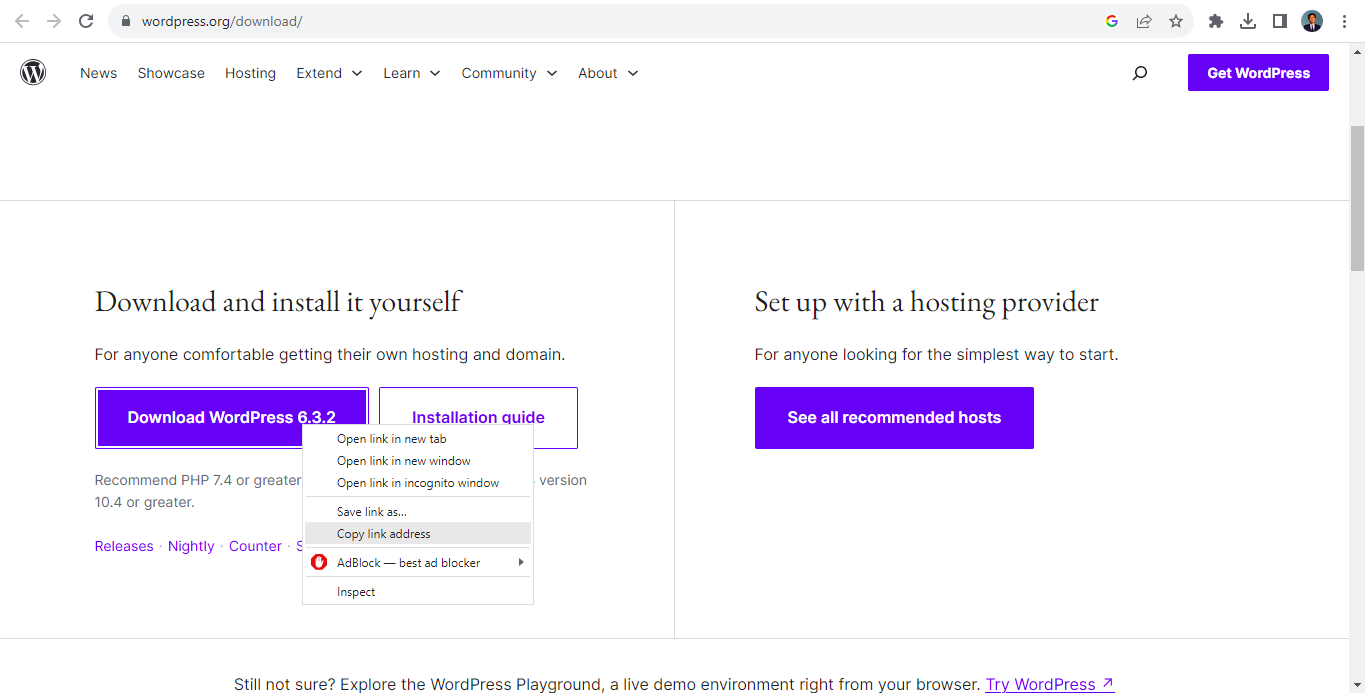Open the Releases link

[x=124, y=546]
